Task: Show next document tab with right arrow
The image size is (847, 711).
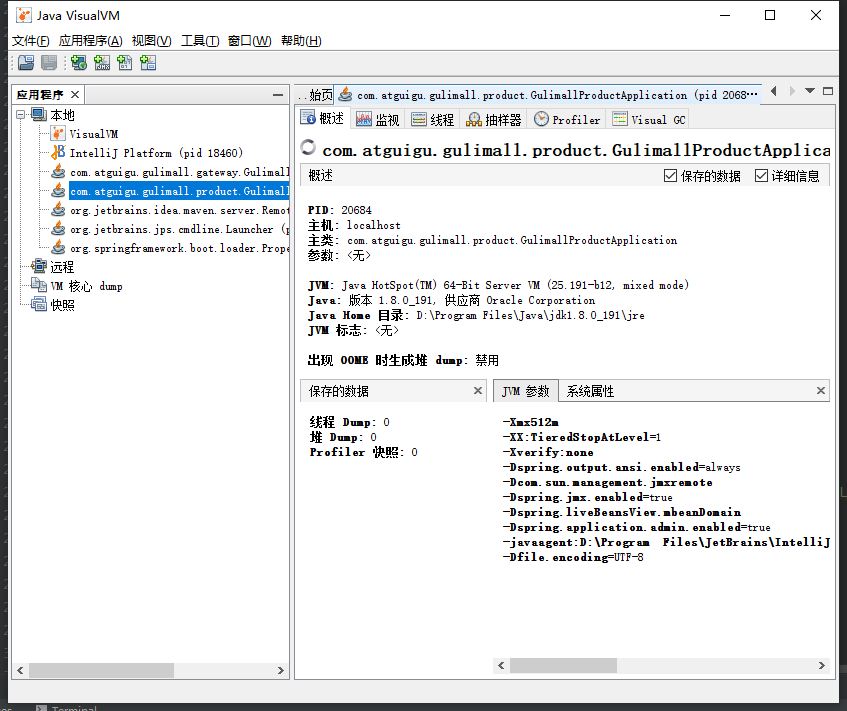Action: tap(792, 91)
